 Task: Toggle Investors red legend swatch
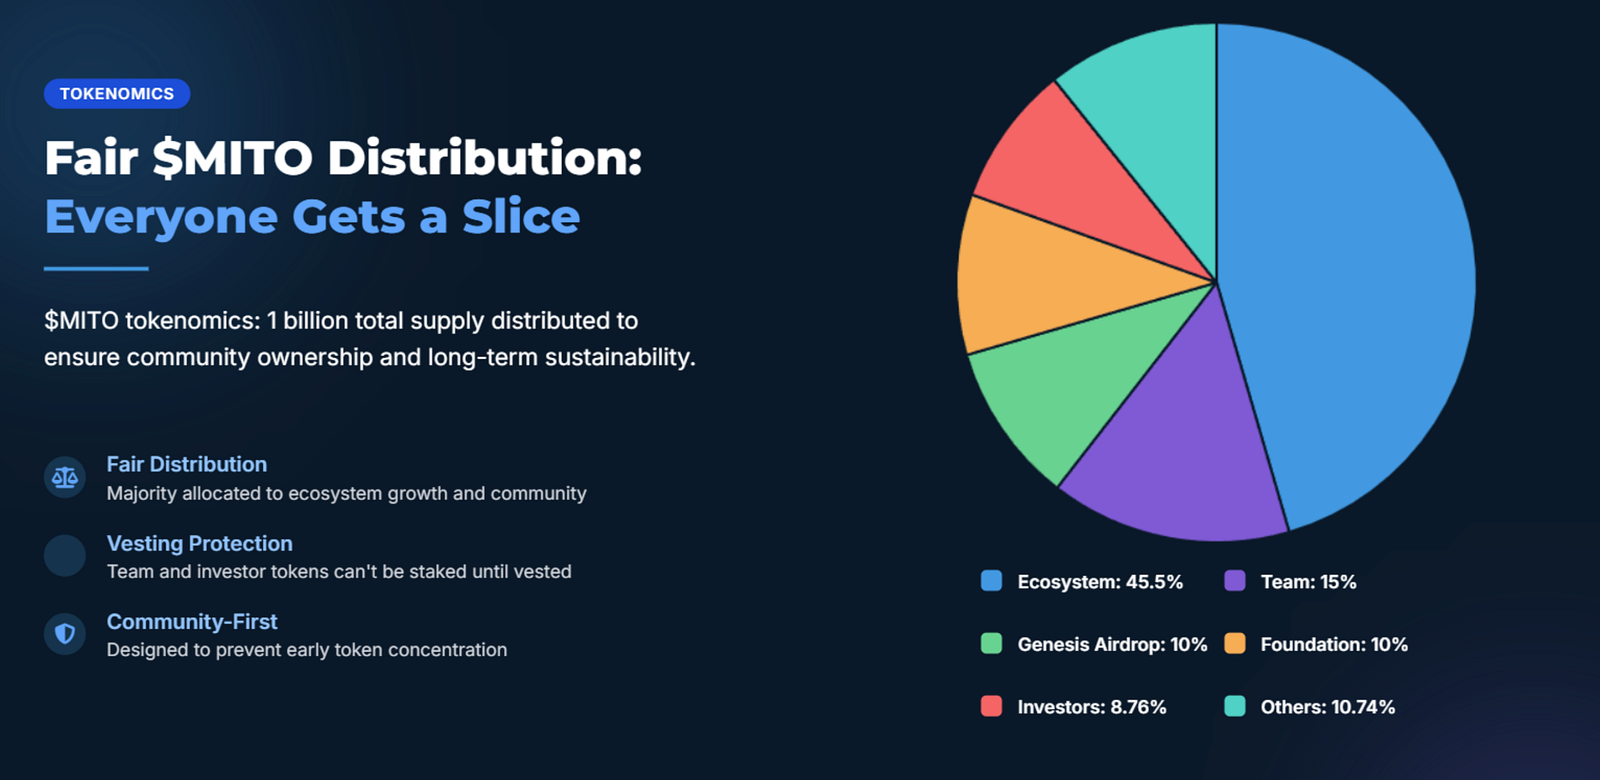(991, 706)
